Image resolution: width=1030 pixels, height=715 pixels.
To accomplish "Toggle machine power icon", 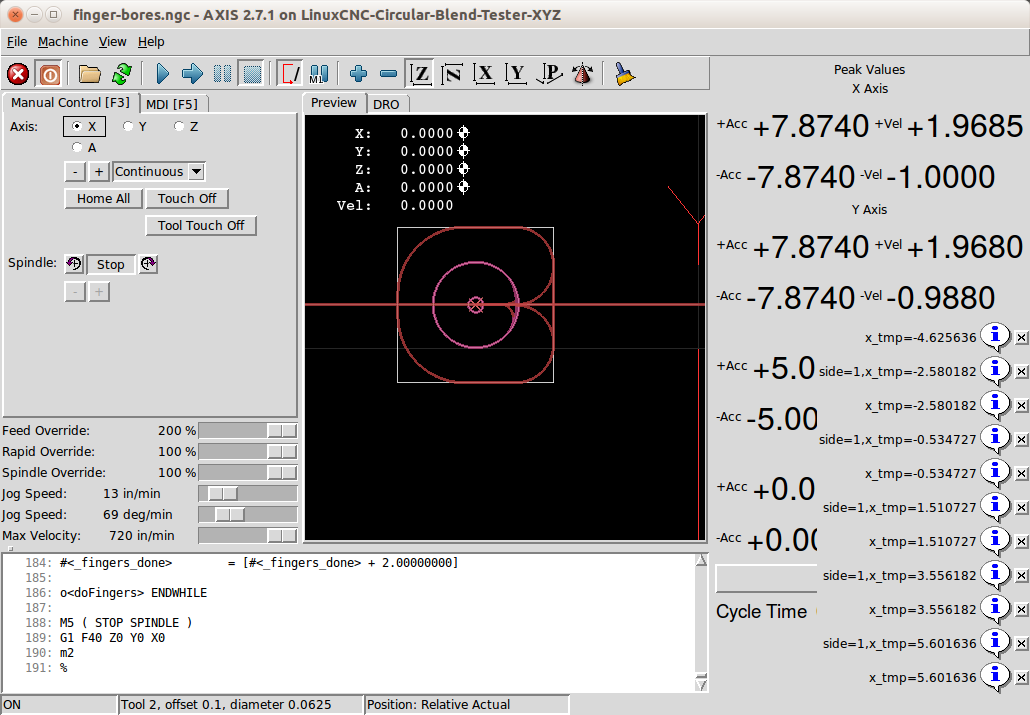I will coord(49,74).
